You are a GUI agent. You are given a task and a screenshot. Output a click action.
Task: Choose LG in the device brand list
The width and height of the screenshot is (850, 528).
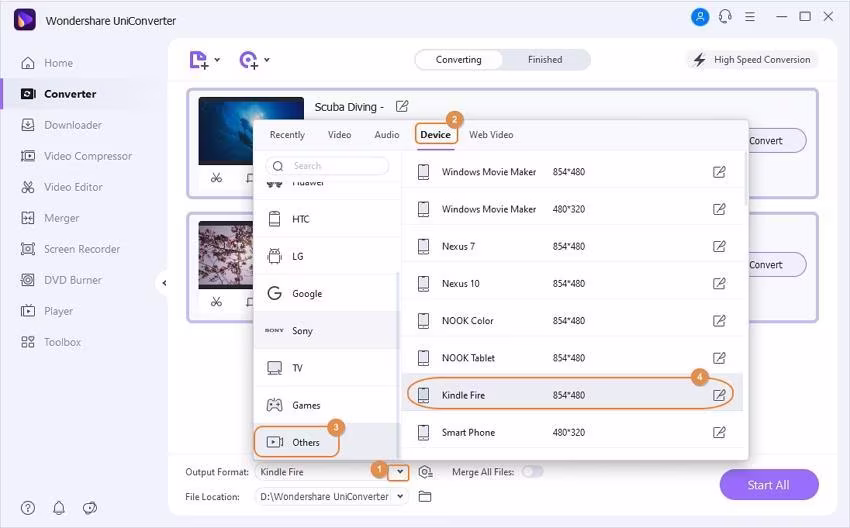pyautogui.click(x=326, y=256)
